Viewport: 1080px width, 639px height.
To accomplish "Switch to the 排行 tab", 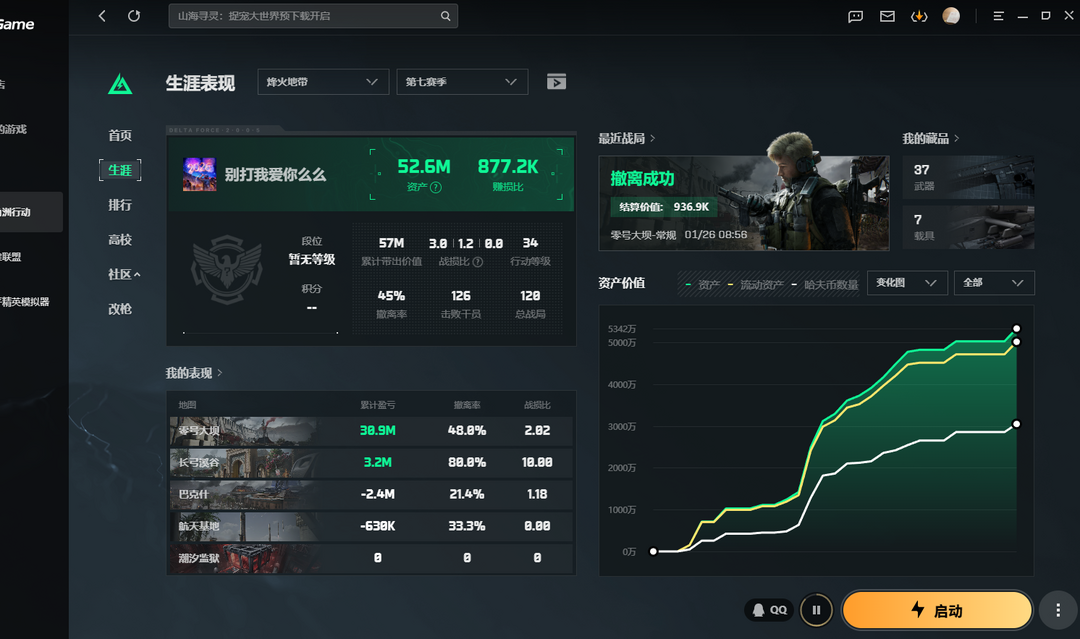I will click(120, 205).
